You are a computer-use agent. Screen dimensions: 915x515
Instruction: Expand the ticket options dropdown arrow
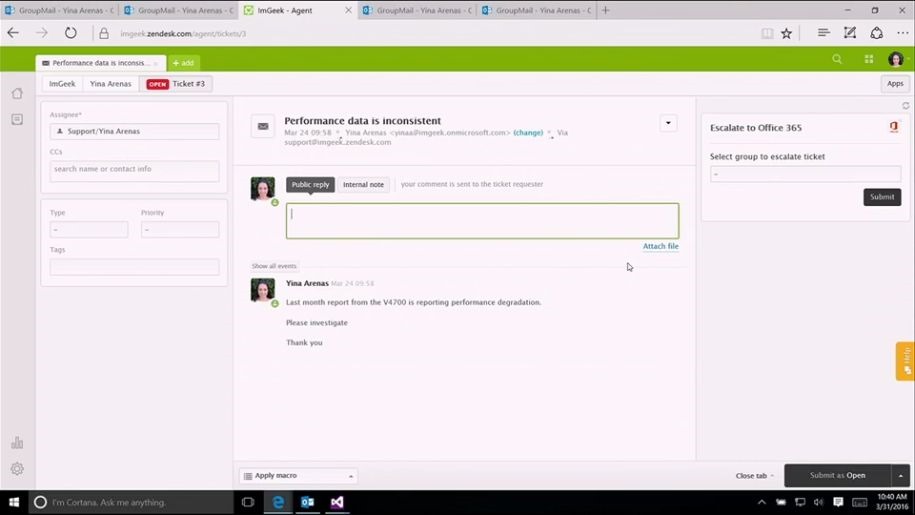(x=668, y=124)
